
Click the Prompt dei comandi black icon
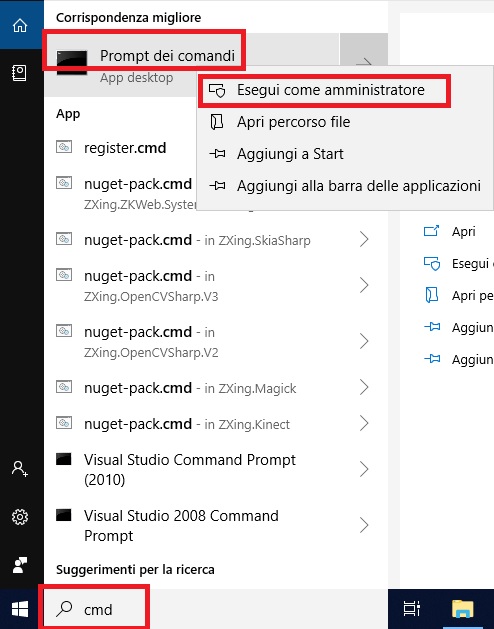click(x=72, y=63)
